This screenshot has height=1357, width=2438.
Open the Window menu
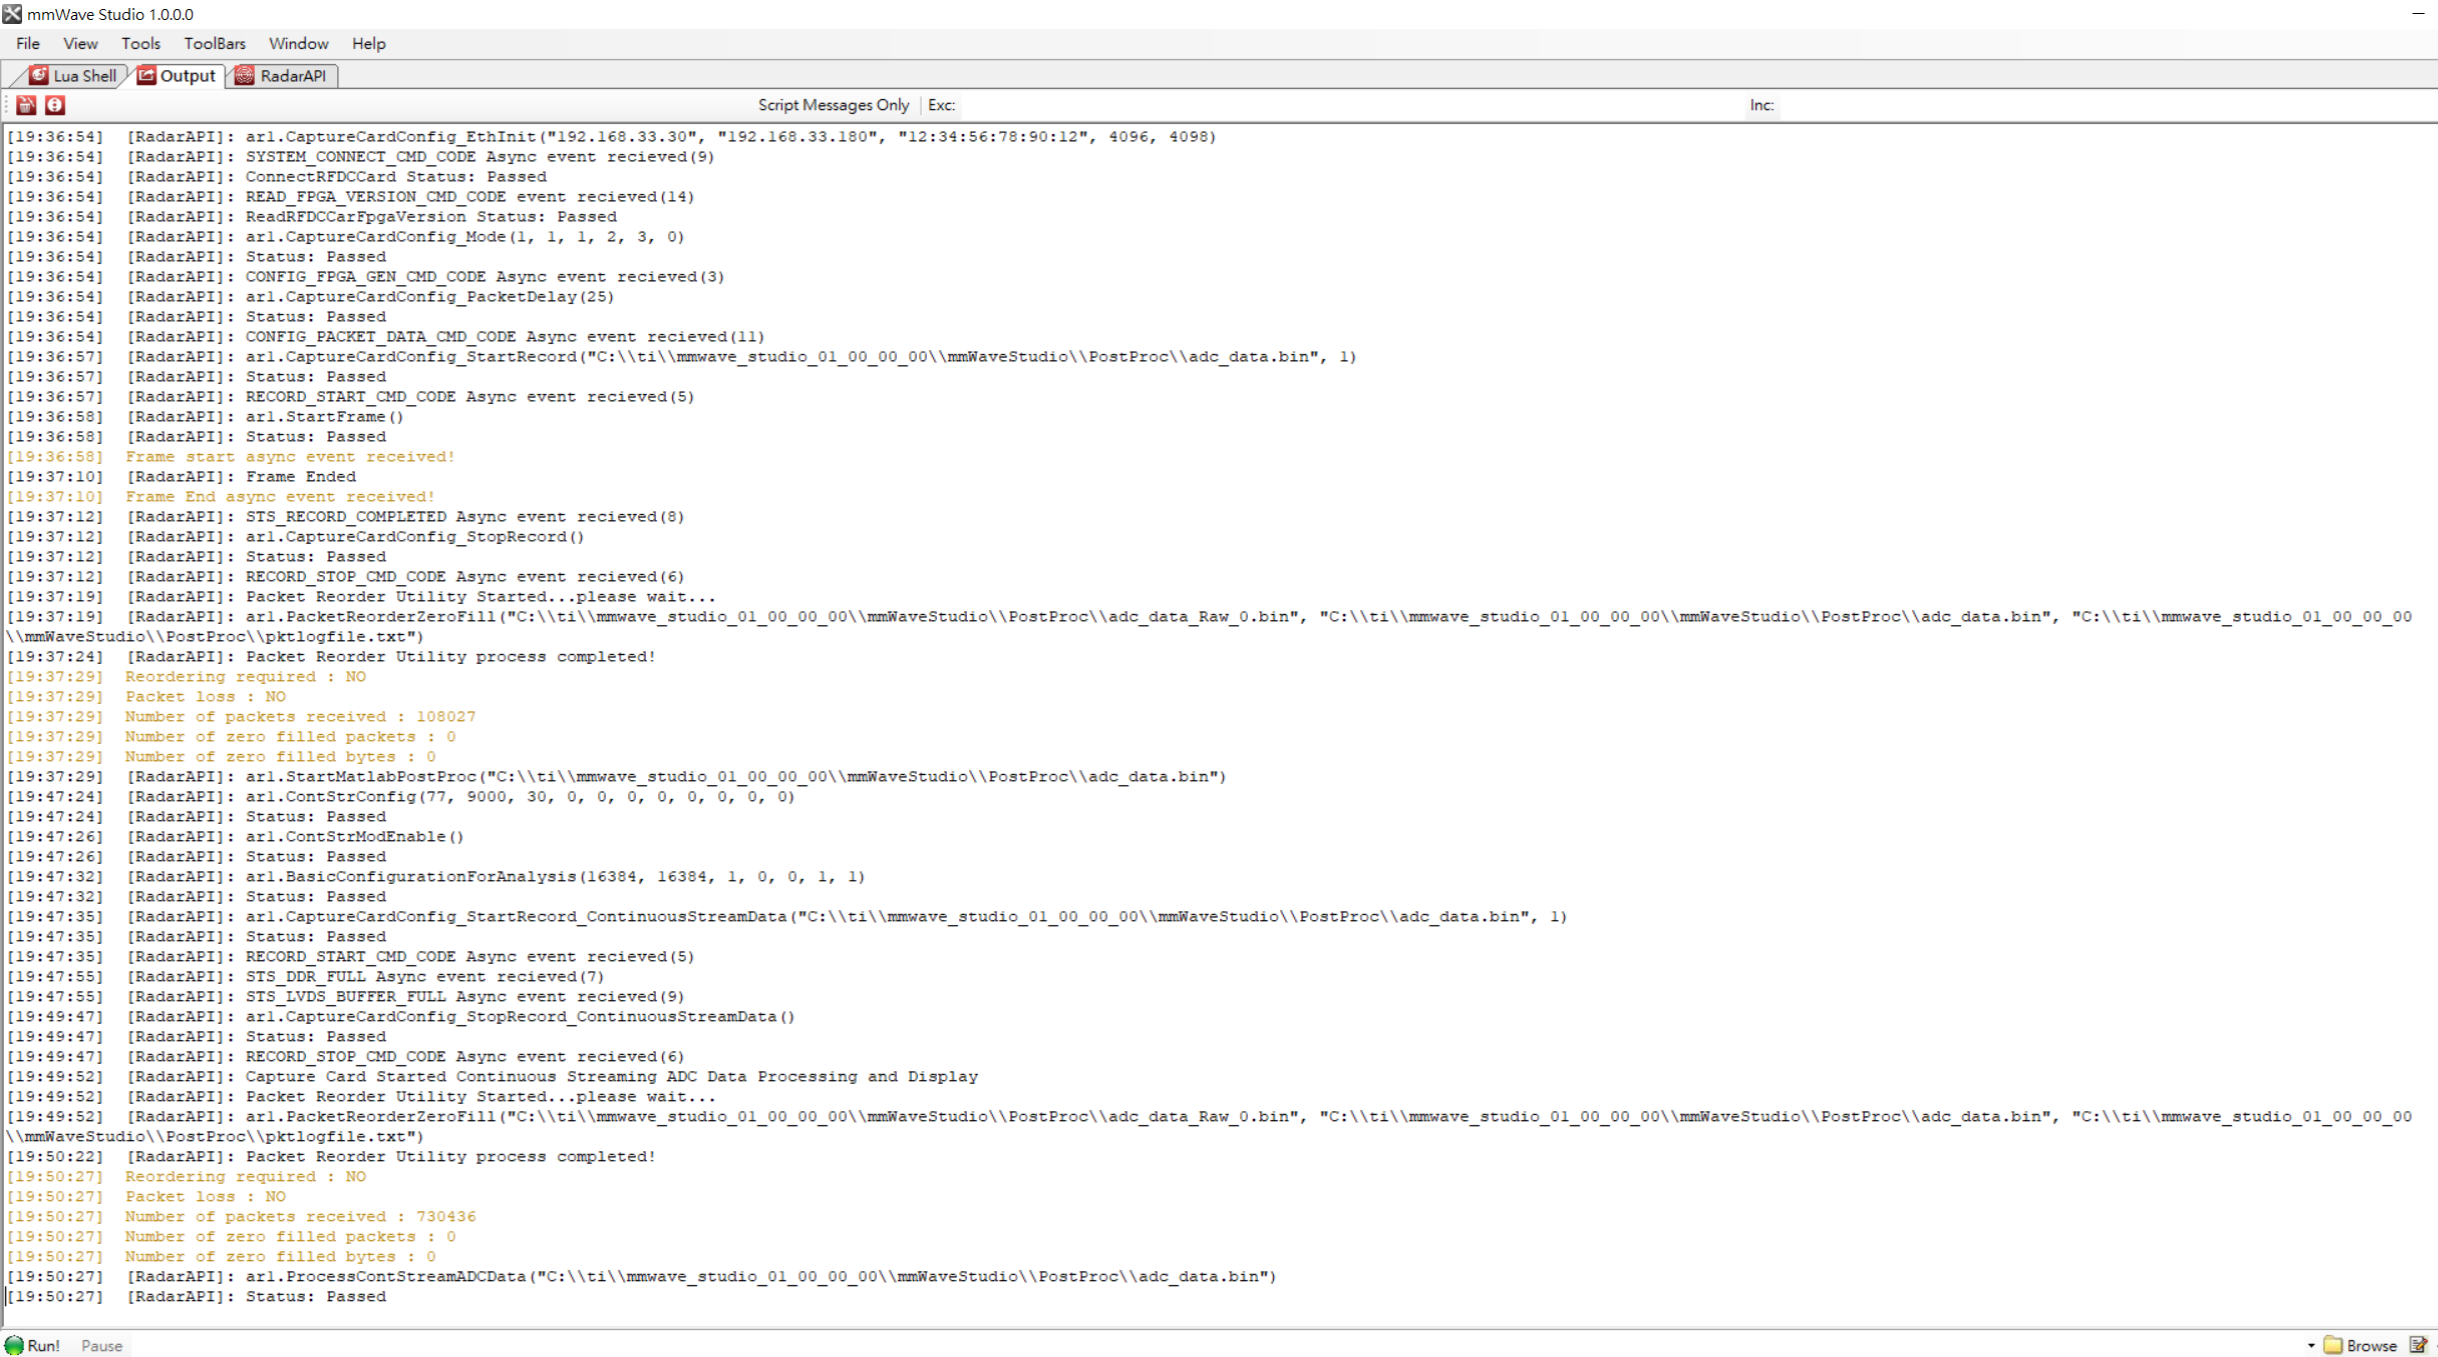(298, 44)
